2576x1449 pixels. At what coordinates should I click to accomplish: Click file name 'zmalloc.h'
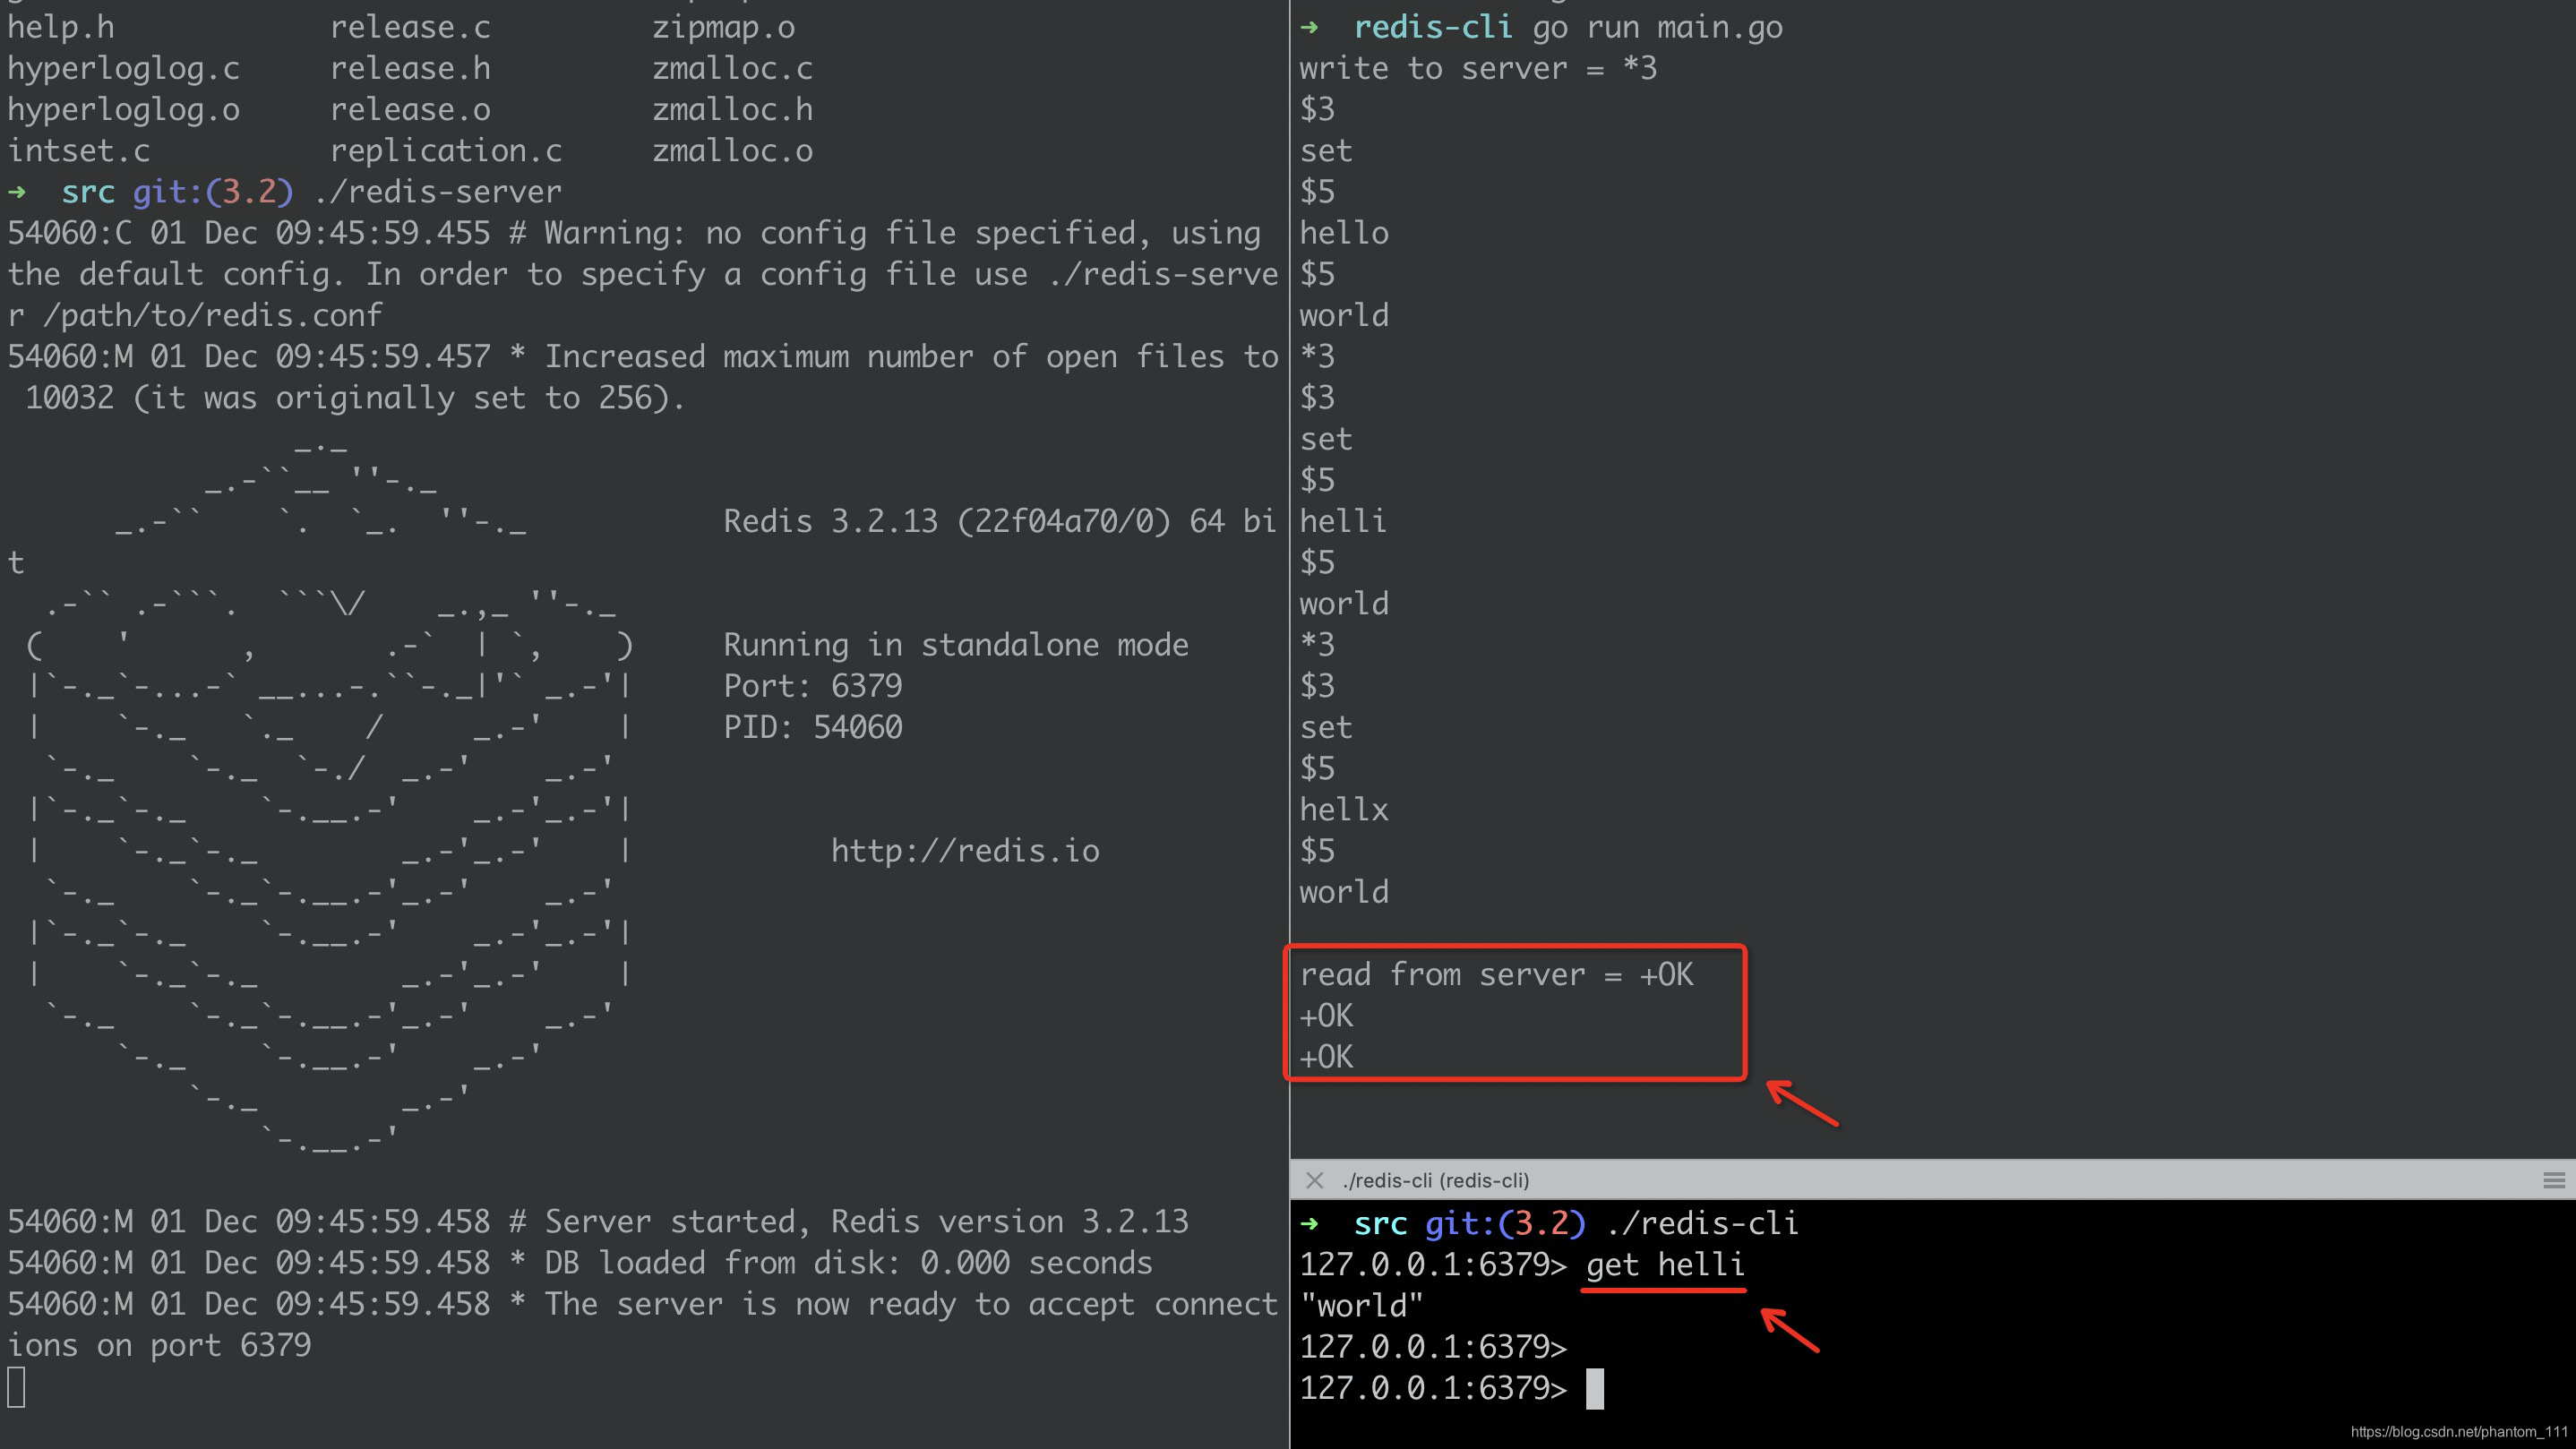733,110
